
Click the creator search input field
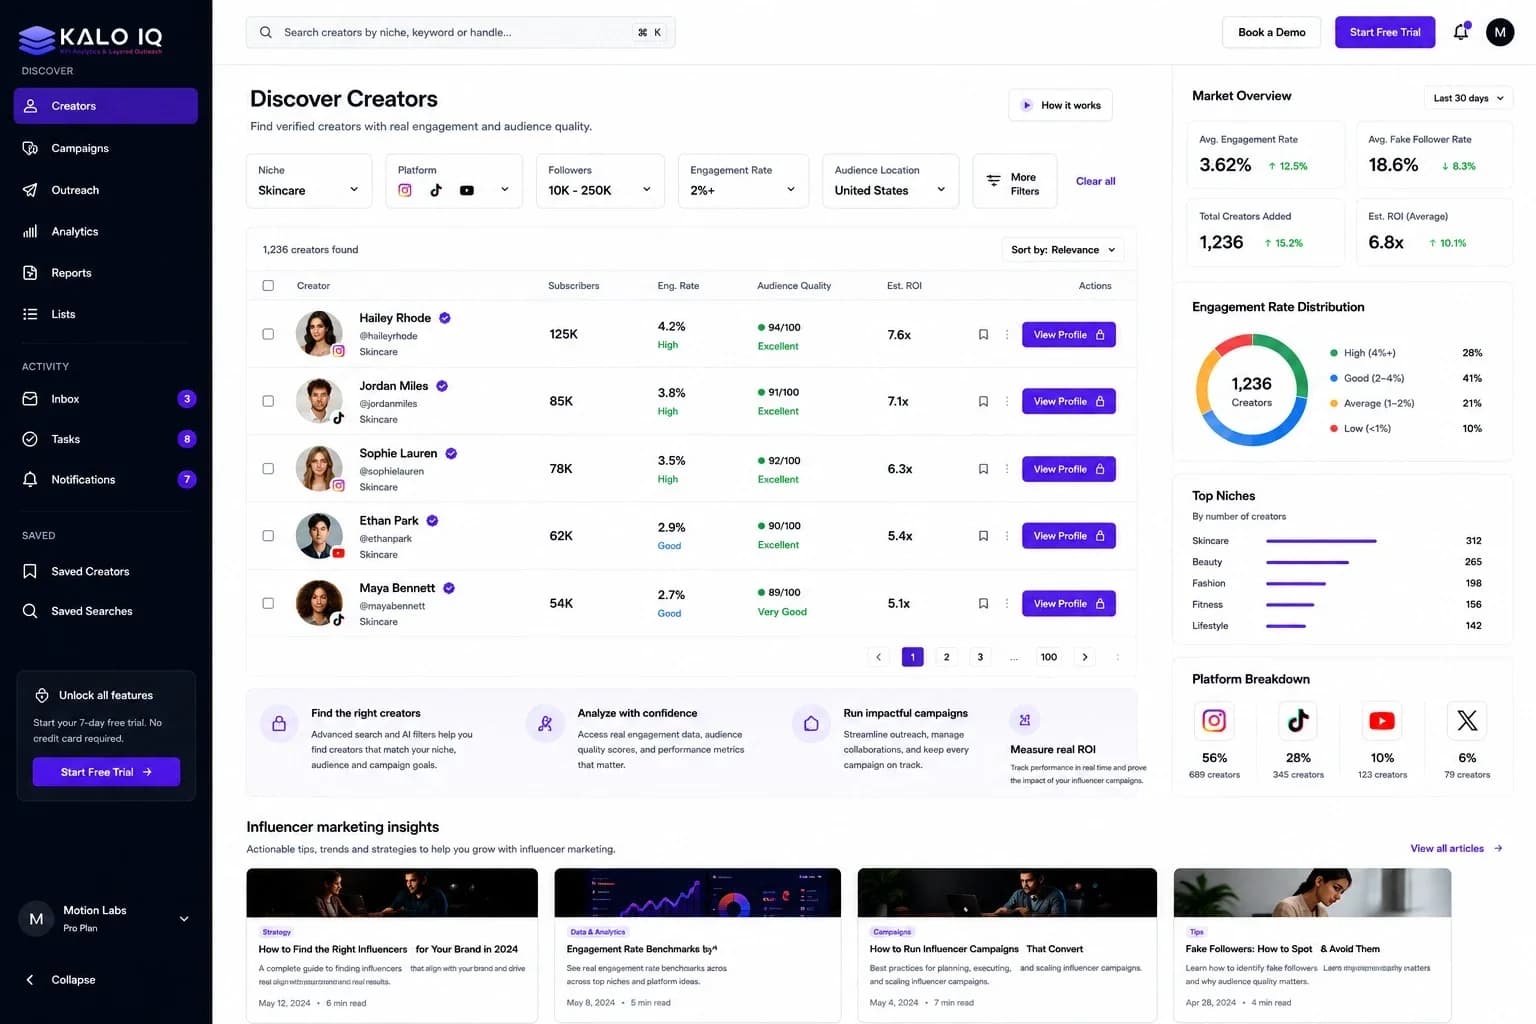point(460,32)
